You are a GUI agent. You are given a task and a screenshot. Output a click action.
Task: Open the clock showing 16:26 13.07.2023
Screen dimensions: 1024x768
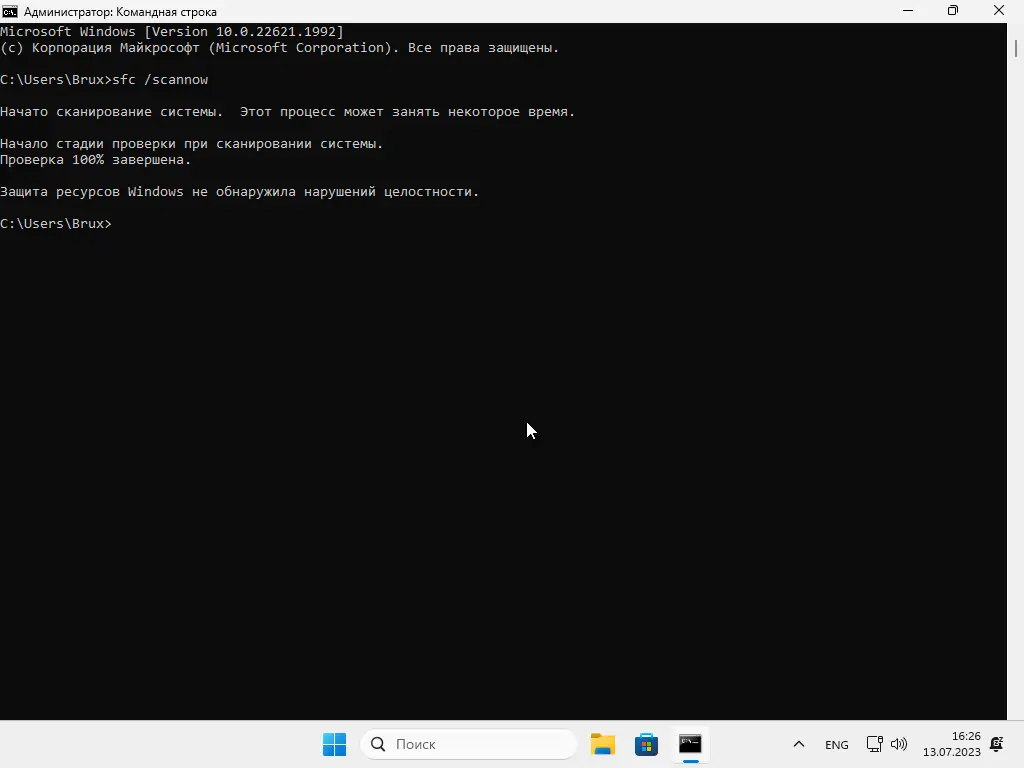pyautogui.click(x=952, y=744)
